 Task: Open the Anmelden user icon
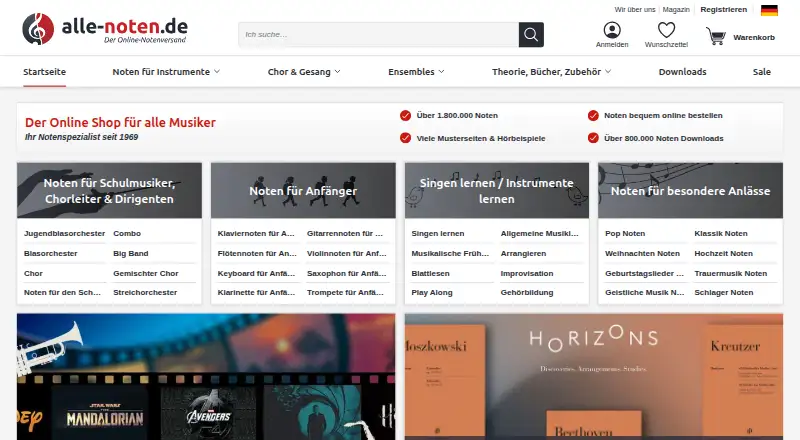612,30
